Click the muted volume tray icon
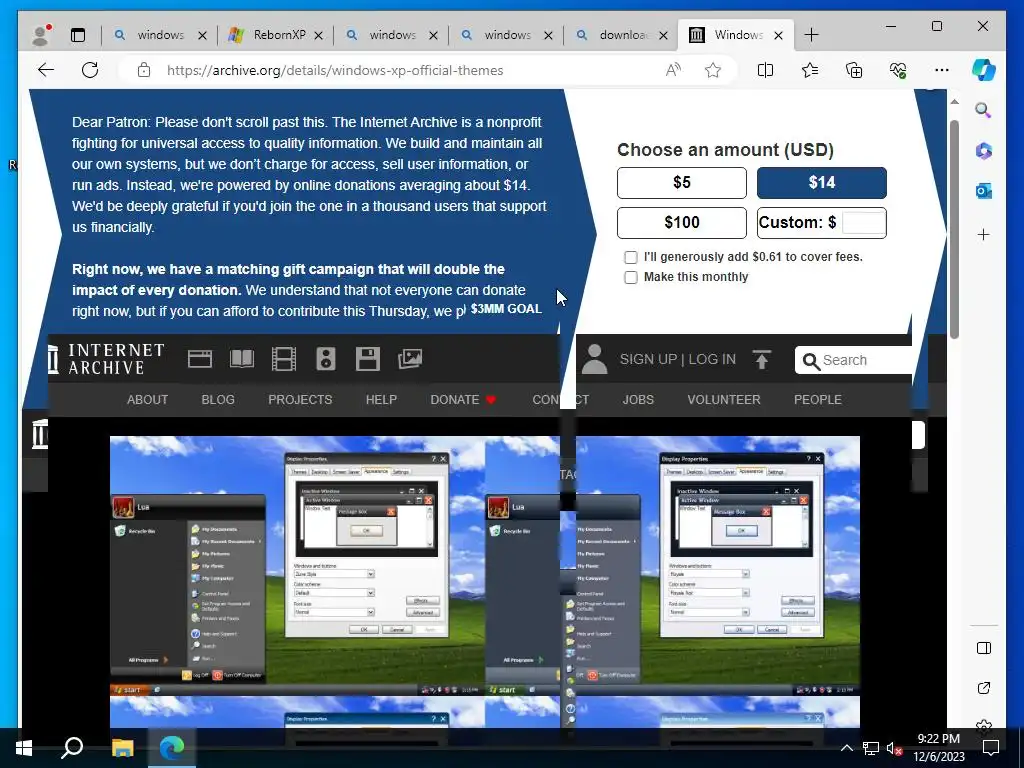Viewport: 1024px width, 768px height. (x=894, y=748)
